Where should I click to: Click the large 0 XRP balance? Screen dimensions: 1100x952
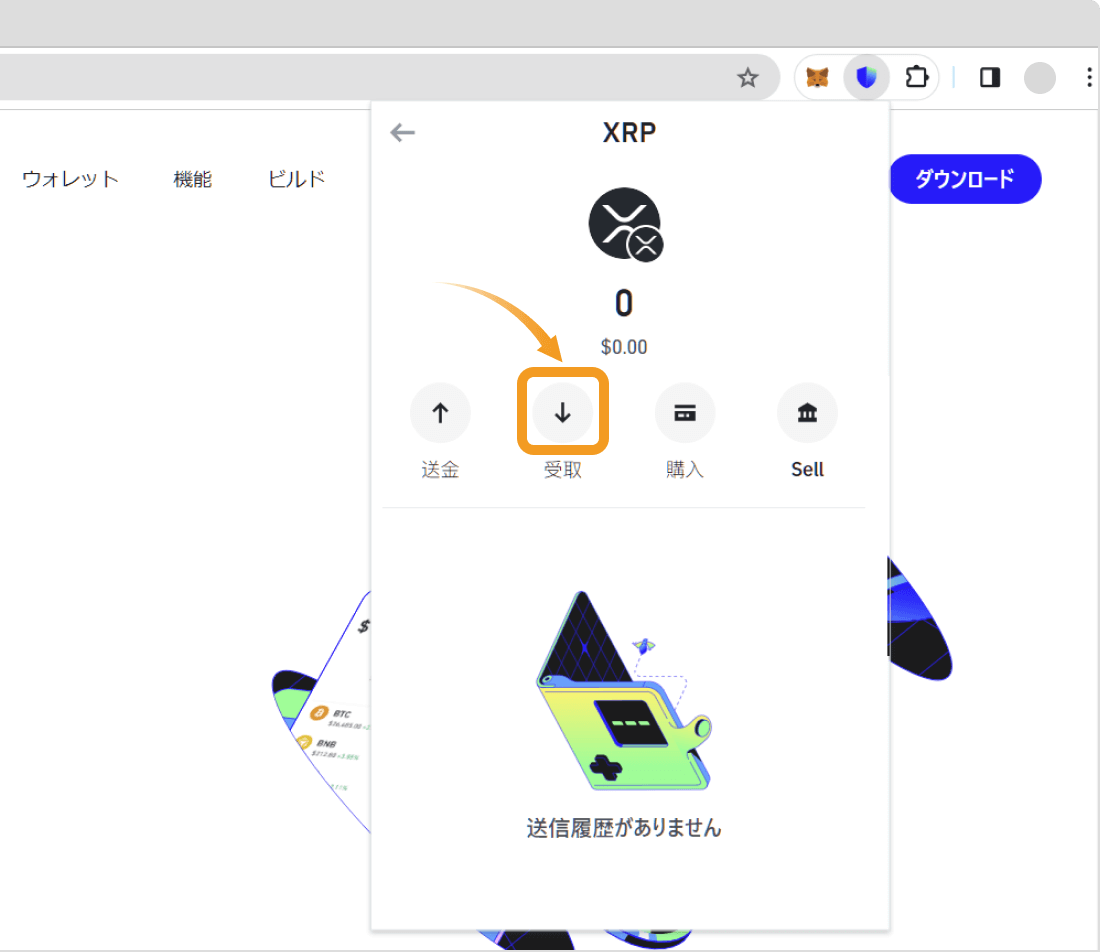624,304
